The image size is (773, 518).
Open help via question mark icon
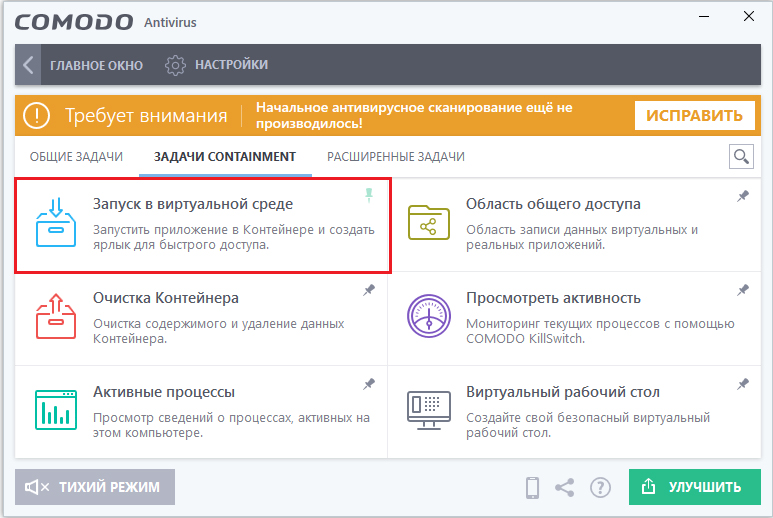click(600, 487)
